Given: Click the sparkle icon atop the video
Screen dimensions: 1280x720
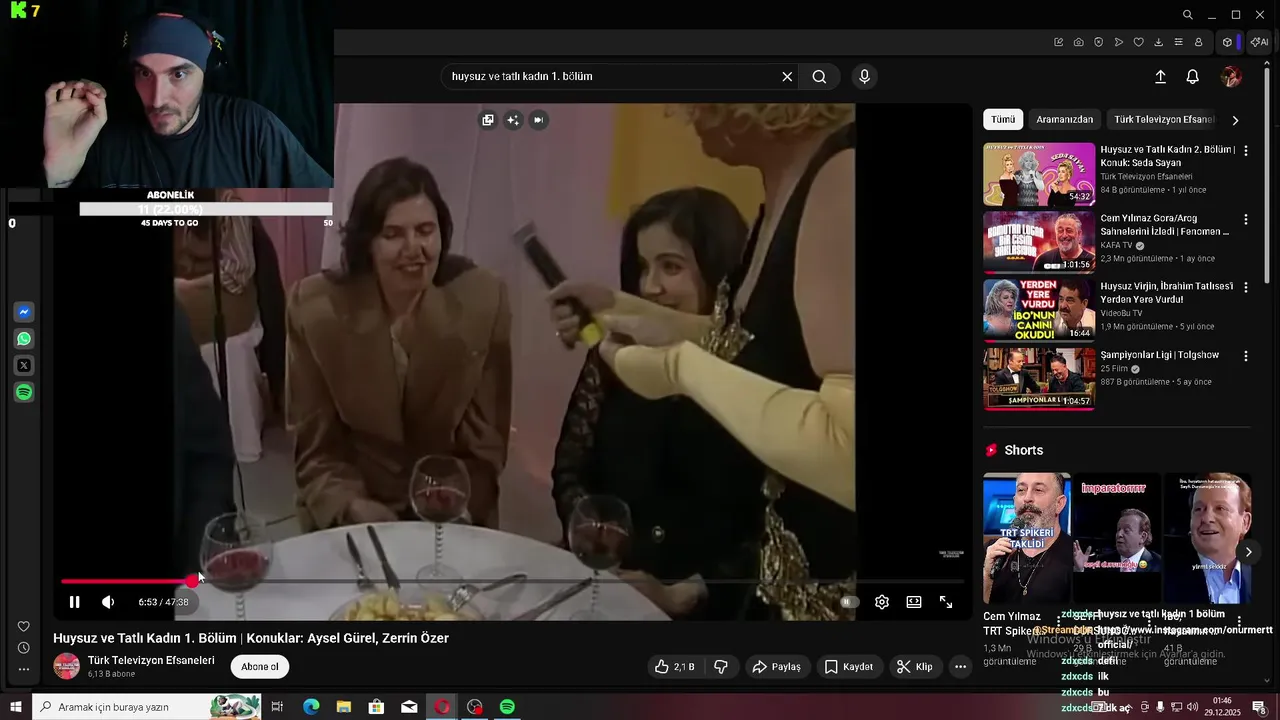Looking at the screenshot, I should coord(513,120).
